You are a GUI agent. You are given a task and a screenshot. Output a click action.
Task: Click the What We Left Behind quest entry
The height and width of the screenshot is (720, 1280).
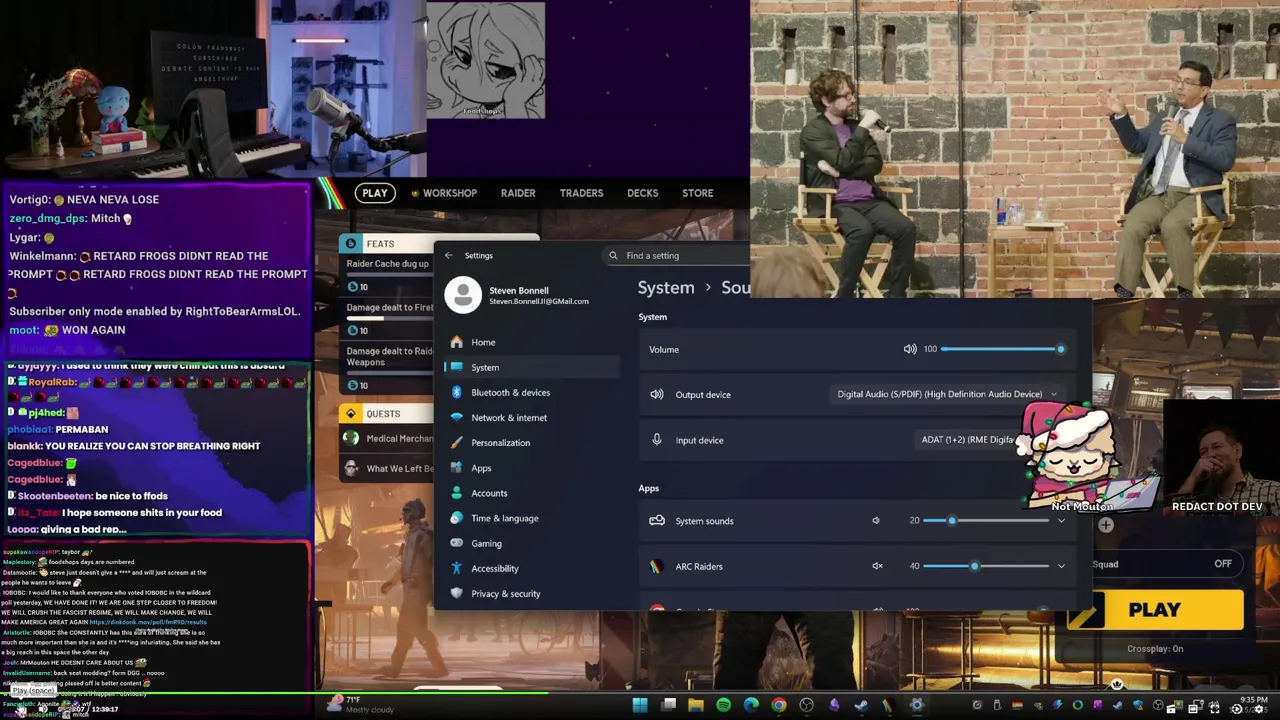click(388, 468)
